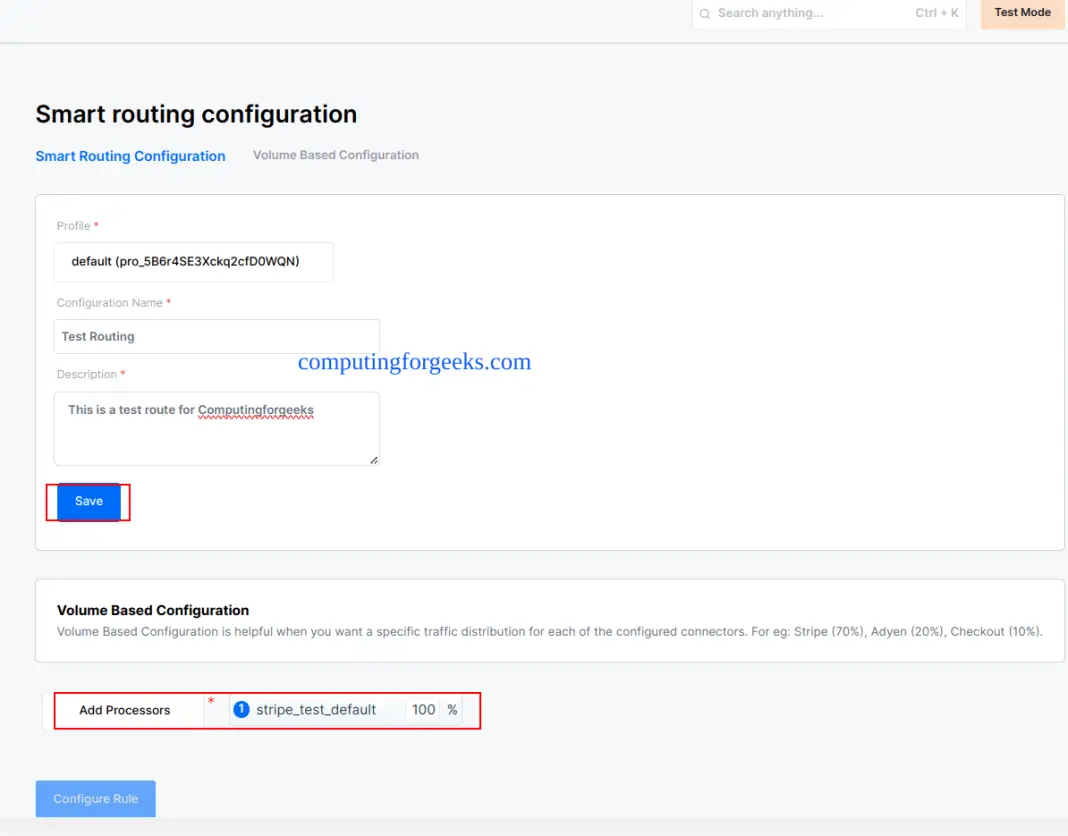1068x836 pixels.
Task: Expand the processor percentage selector showing 100
Action: point(423,709)
